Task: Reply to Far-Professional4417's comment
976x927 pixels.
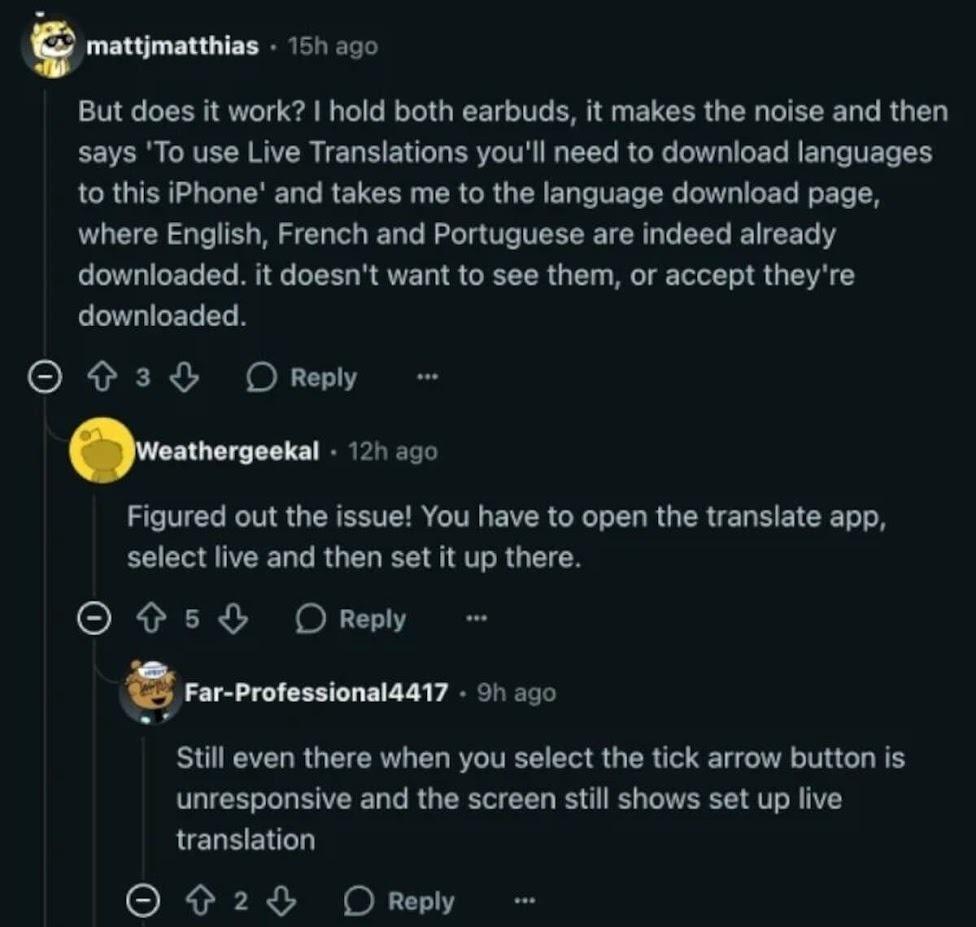Action: 400,901
